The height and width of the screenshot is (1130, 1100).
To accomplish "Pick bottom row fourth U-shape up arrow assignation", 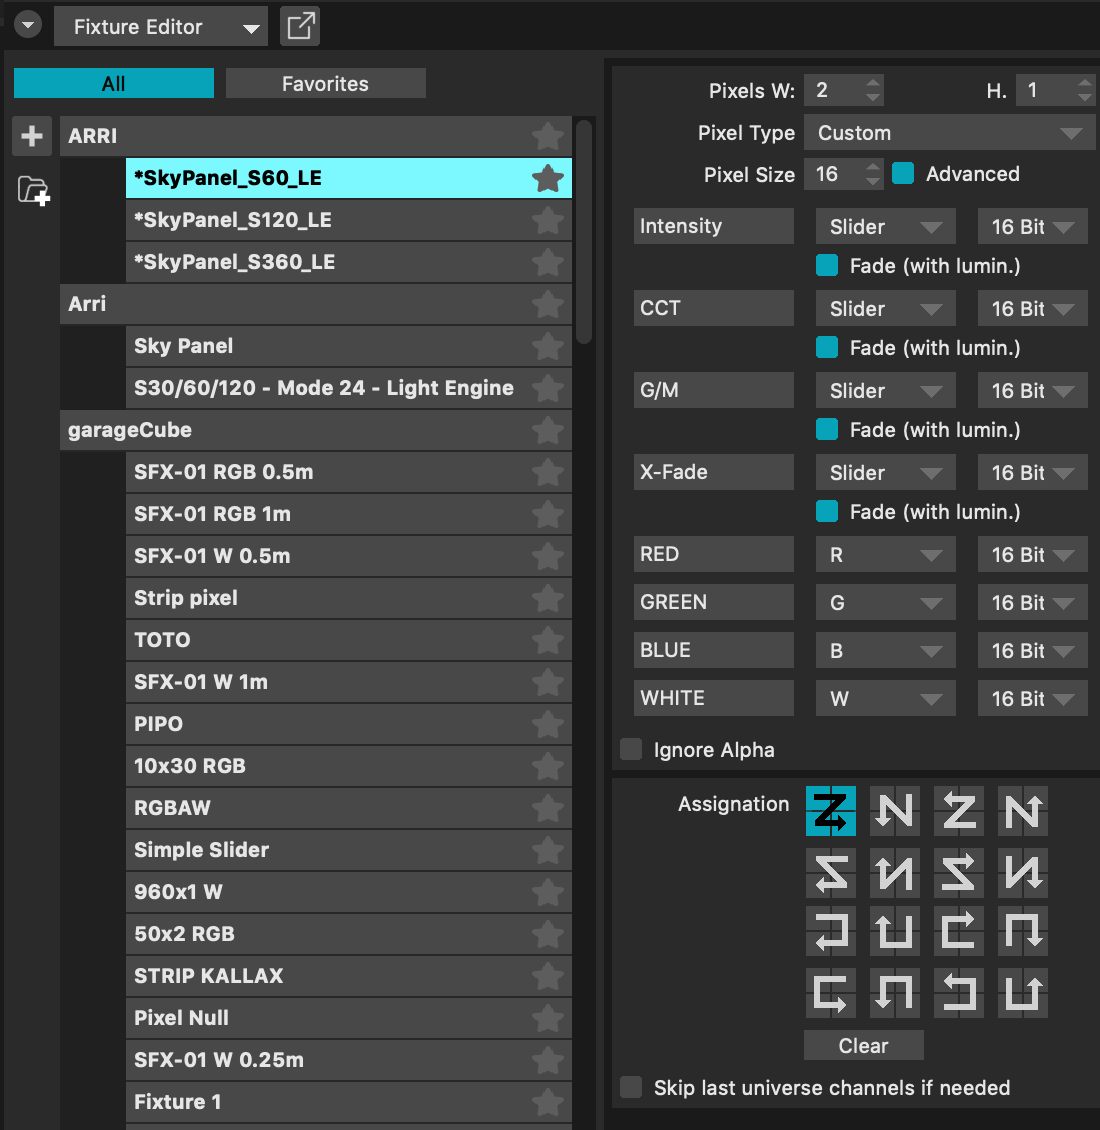I will pyautogui.click(x=1023, y=993).
